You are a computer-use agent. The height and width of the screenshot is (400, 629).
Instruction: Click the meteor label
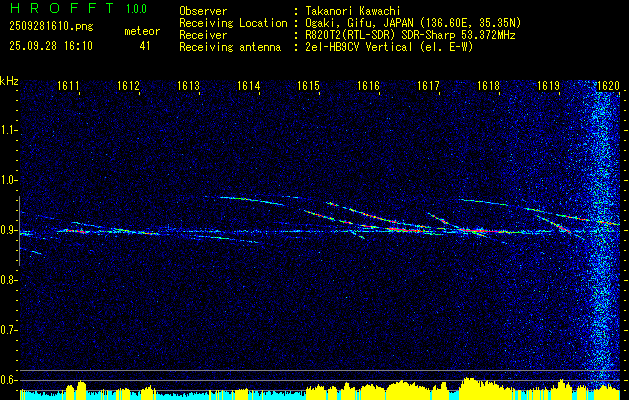(x=142, y=31)
